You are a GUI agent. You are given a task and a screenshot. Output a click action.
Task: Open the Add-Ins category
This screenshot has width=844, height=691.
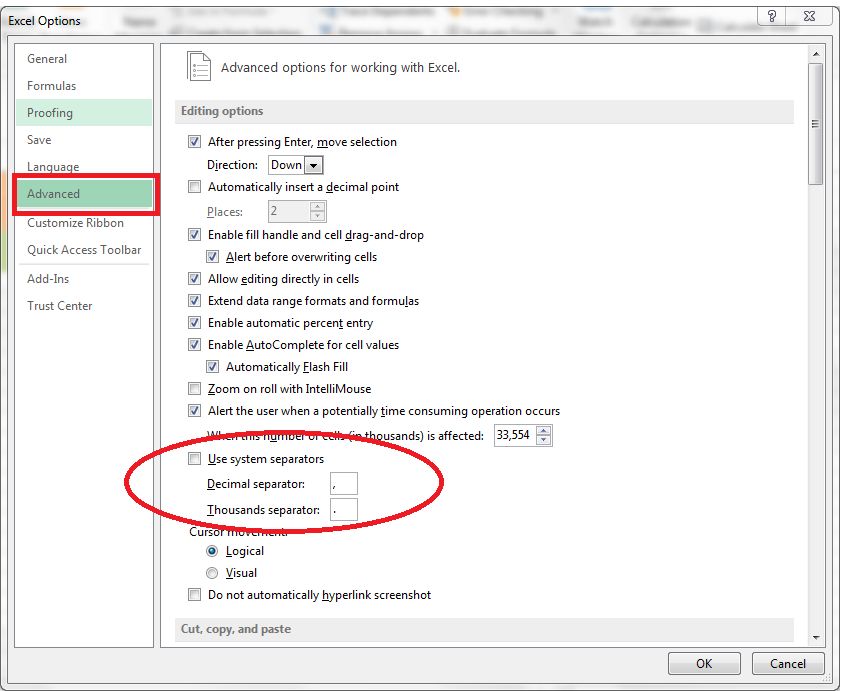[83, 279]
